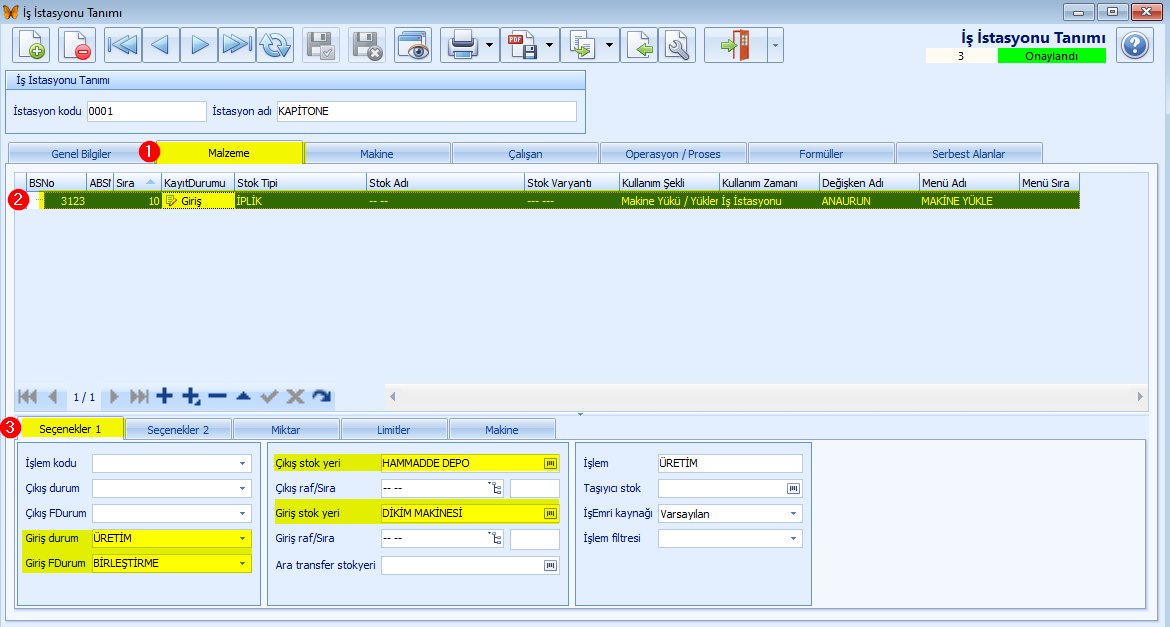Expand copy documents dropdown arrow

(x=609, y=46)
